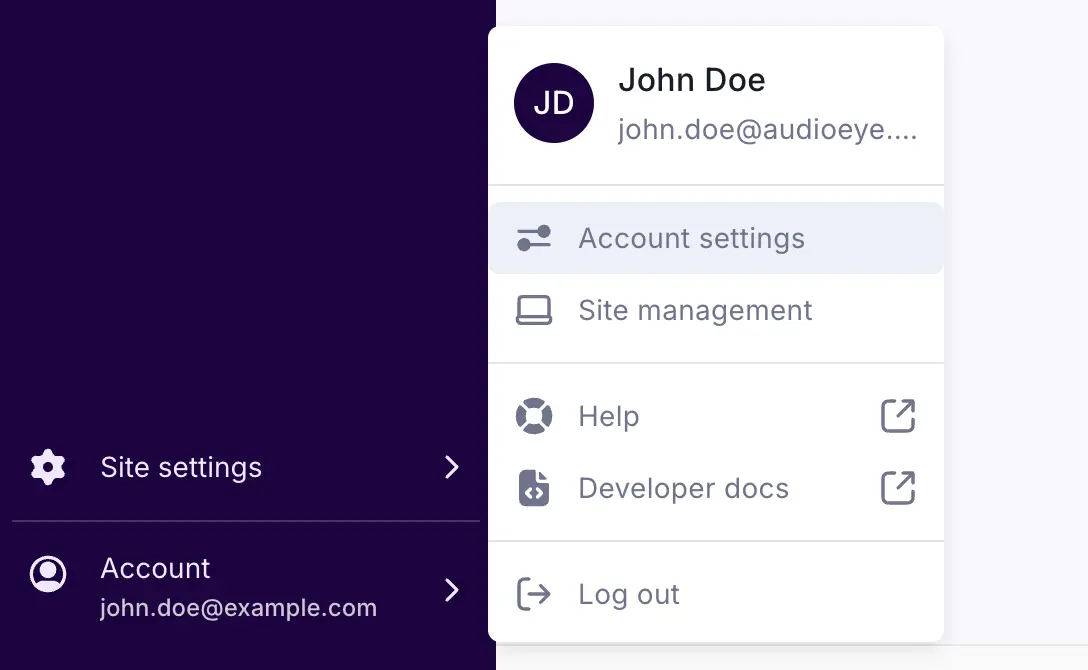Click the Log out arrow icon
1088x670 pixels.
[x=534, y=594]
